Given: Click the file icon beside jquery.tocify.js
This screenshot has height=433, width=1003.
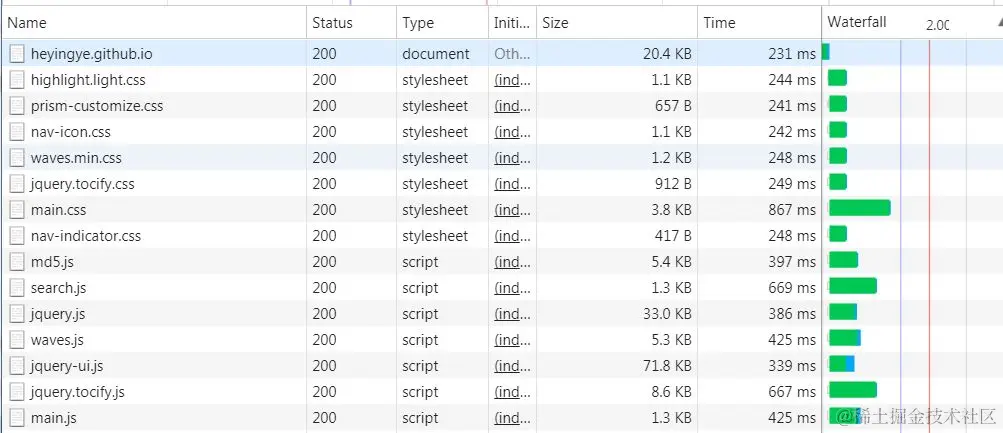Looking at the screenshot, I should [18, 392].
